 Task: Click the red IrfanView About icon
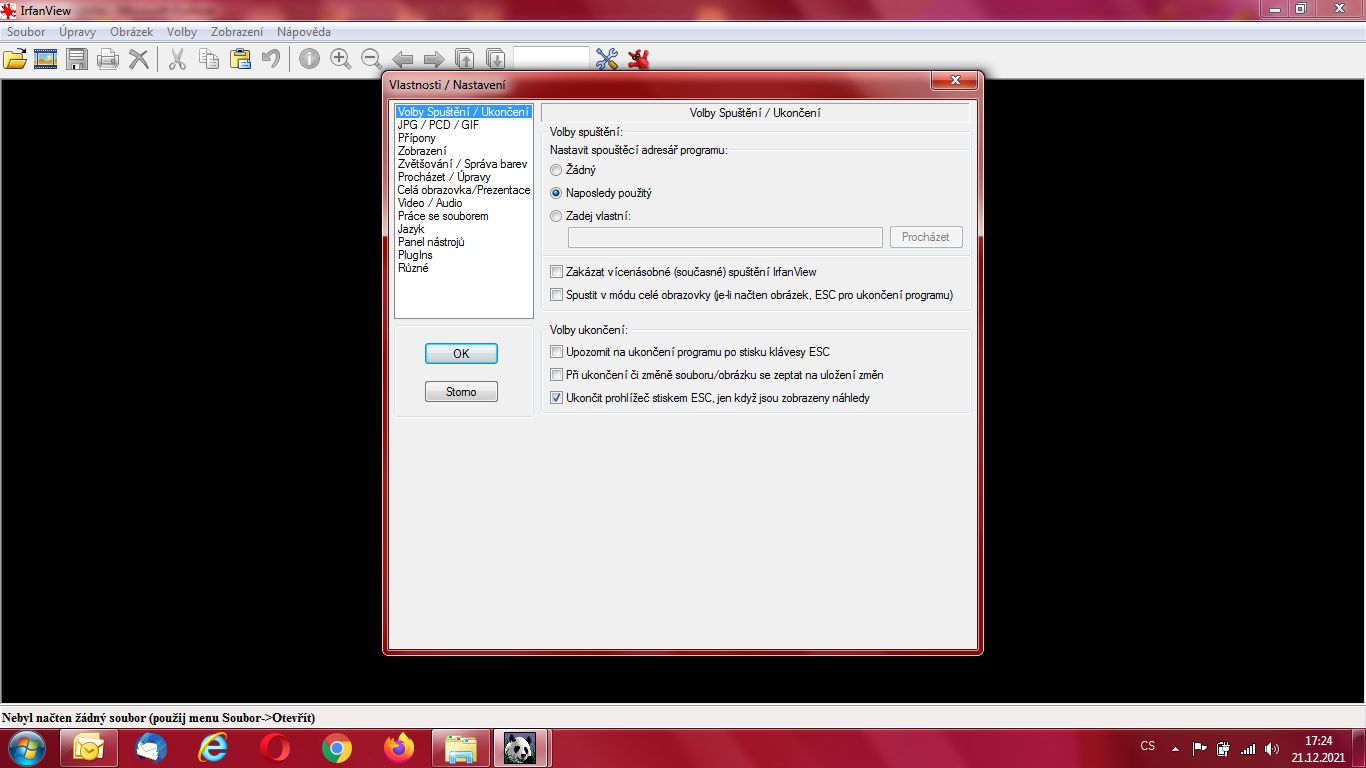(639, 59)
